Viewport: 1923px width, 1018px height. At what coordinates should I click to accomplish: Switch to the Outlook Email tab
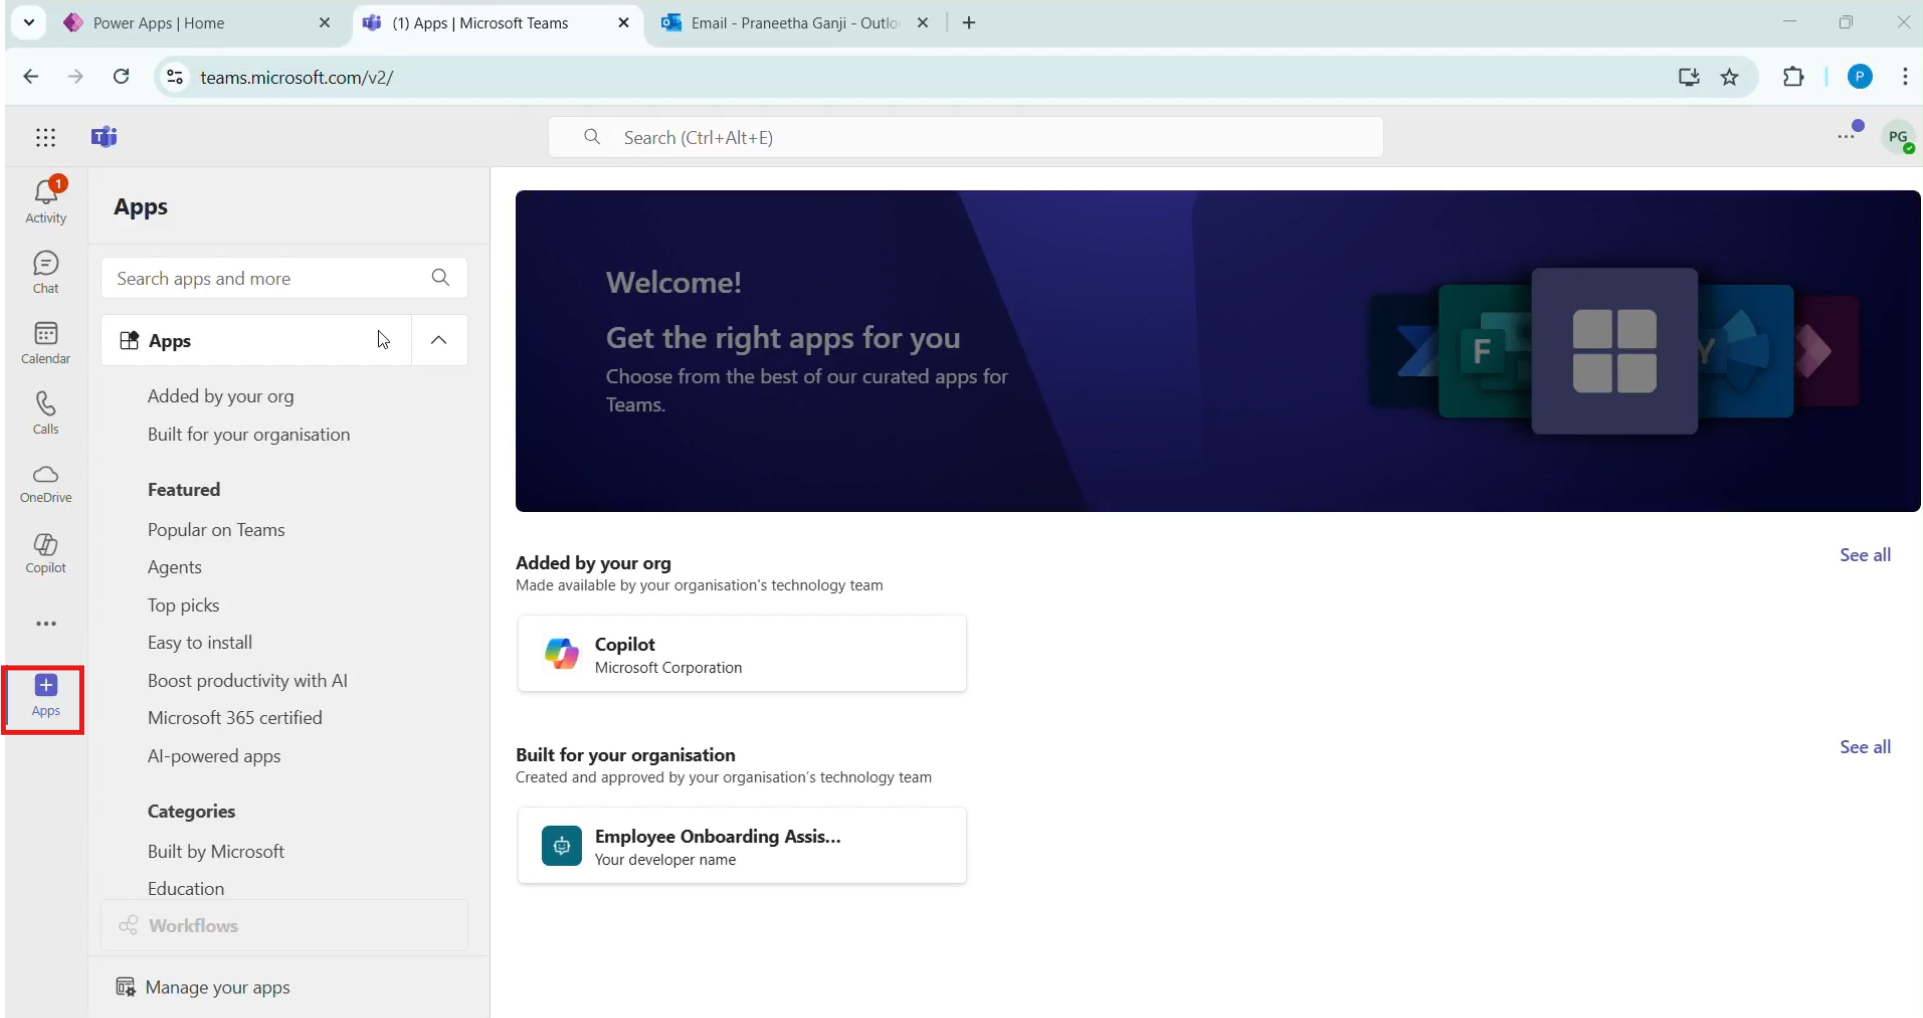point(794,23)
